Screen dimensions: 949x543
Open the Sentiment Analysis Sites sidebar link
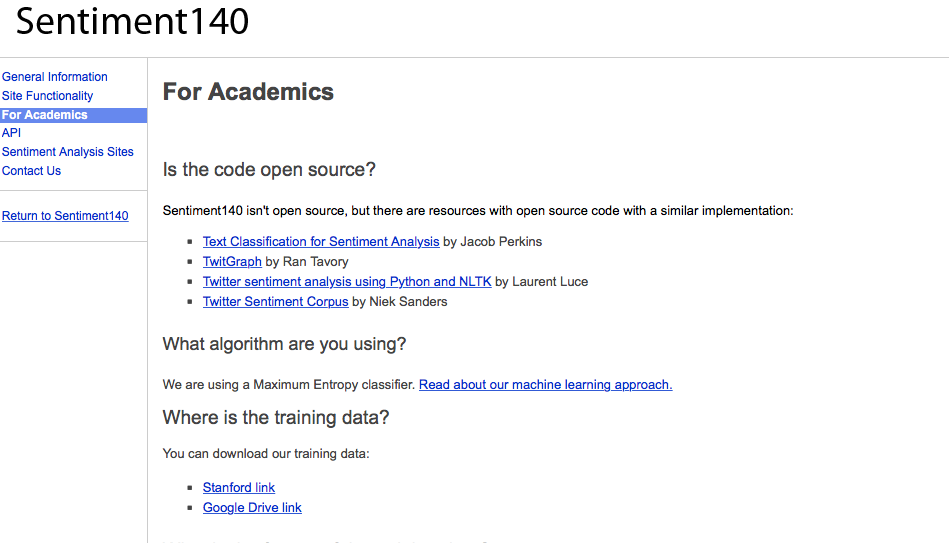[68, 152]
